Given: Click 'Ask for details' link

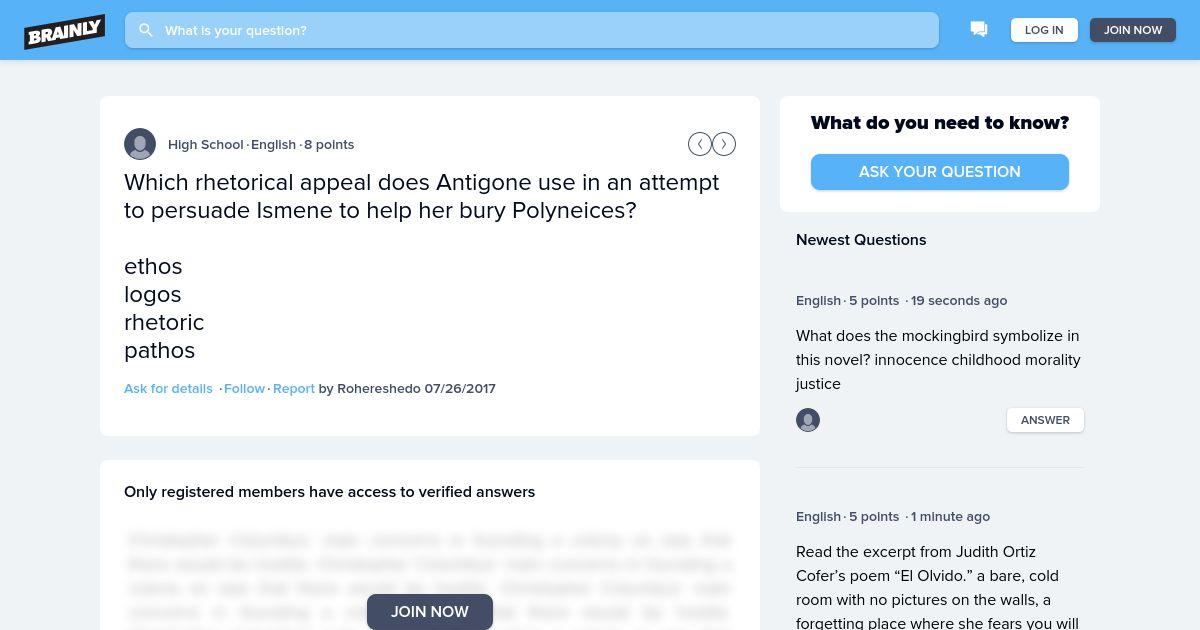Looking at the screenshot, I should click(x=168, y=388).
